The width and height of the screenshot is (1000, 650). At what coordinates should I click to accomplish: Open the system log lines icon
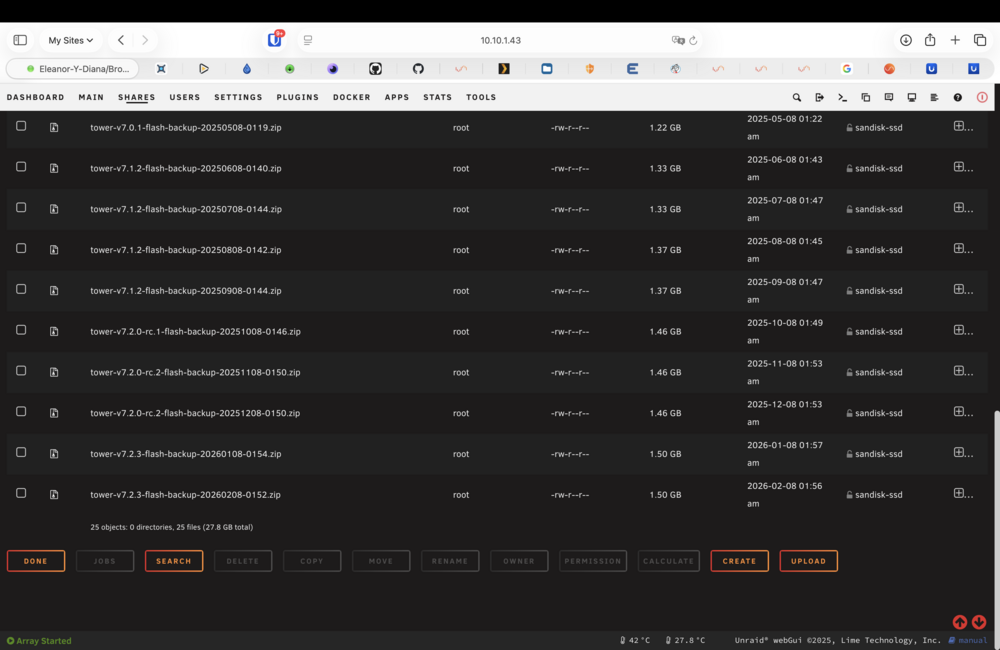(x=934, y=98)
